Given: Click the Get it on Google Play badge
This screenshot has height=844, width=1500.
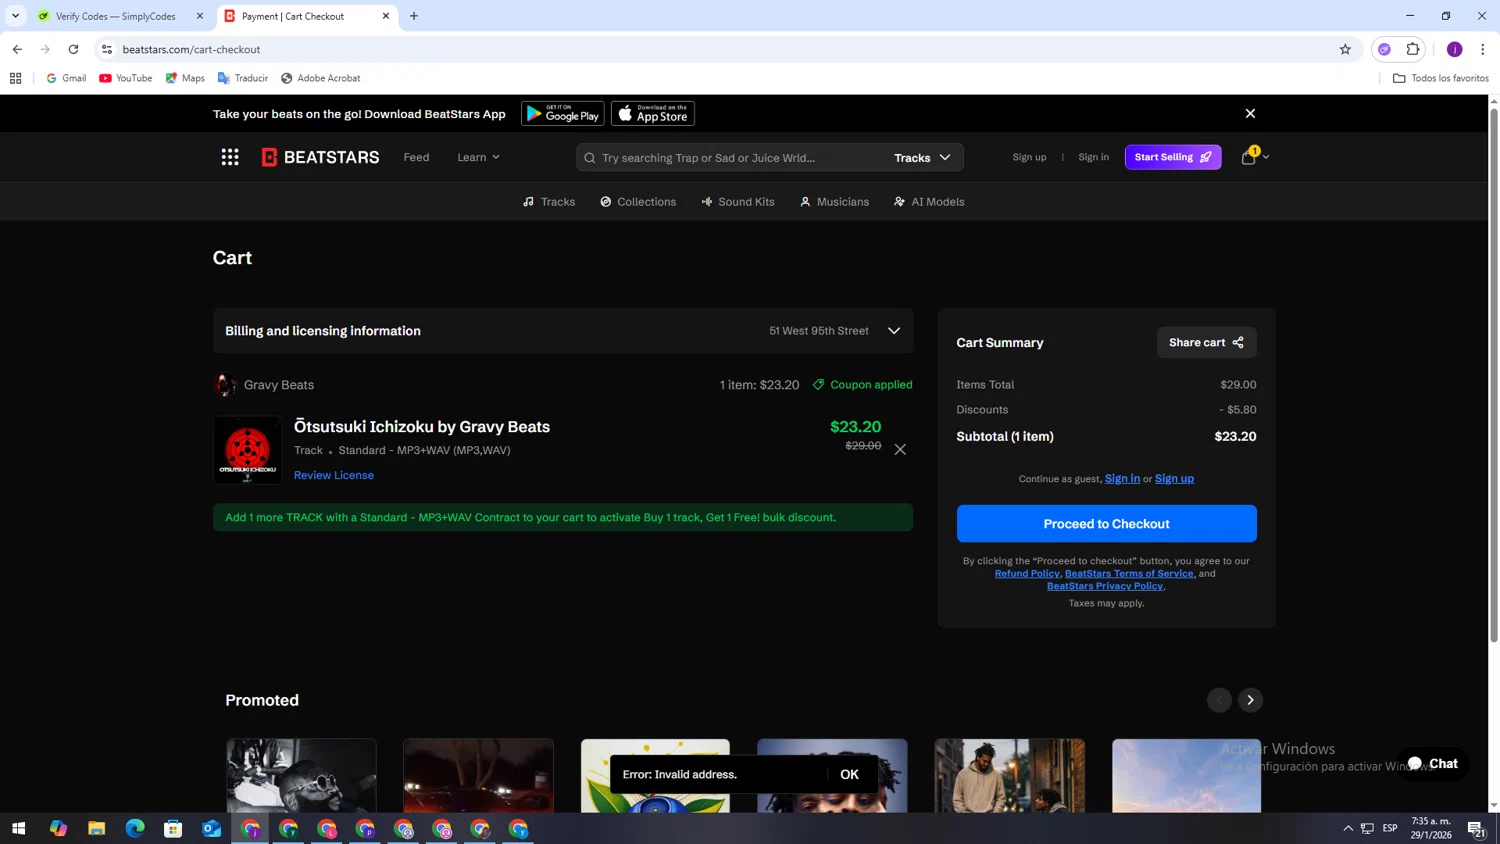Looking at the screenshot, I should tap(563, 114).
